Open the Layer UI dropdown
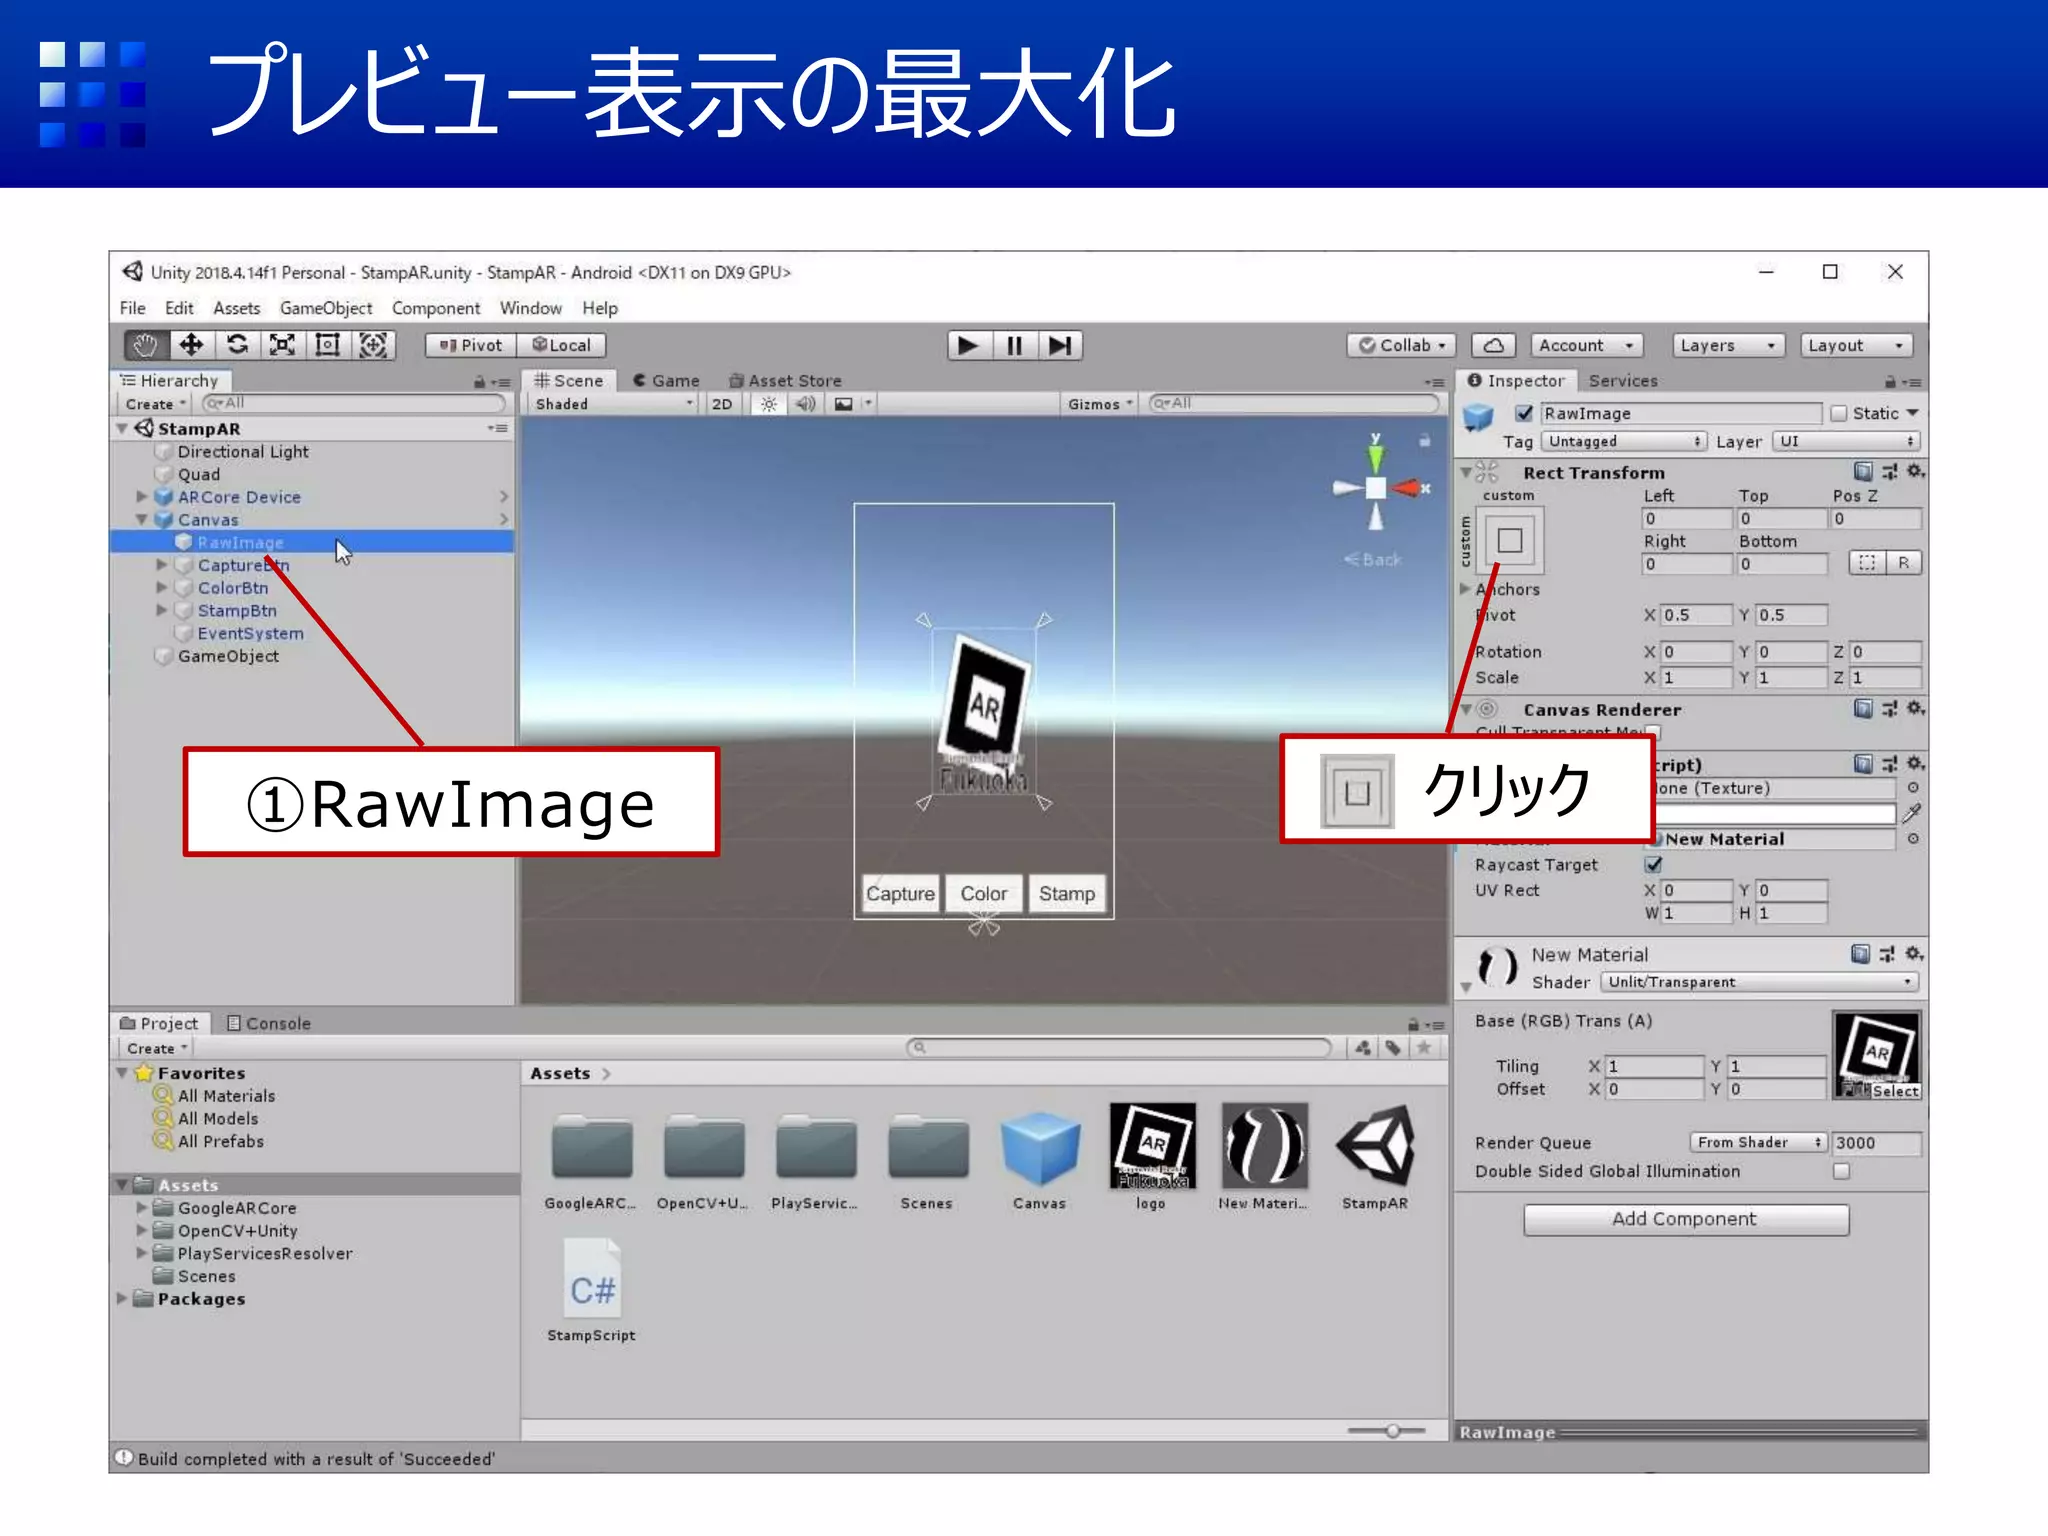Image resolution: width=2048 pixels, height=1536 pixels. click(1846, 441)
